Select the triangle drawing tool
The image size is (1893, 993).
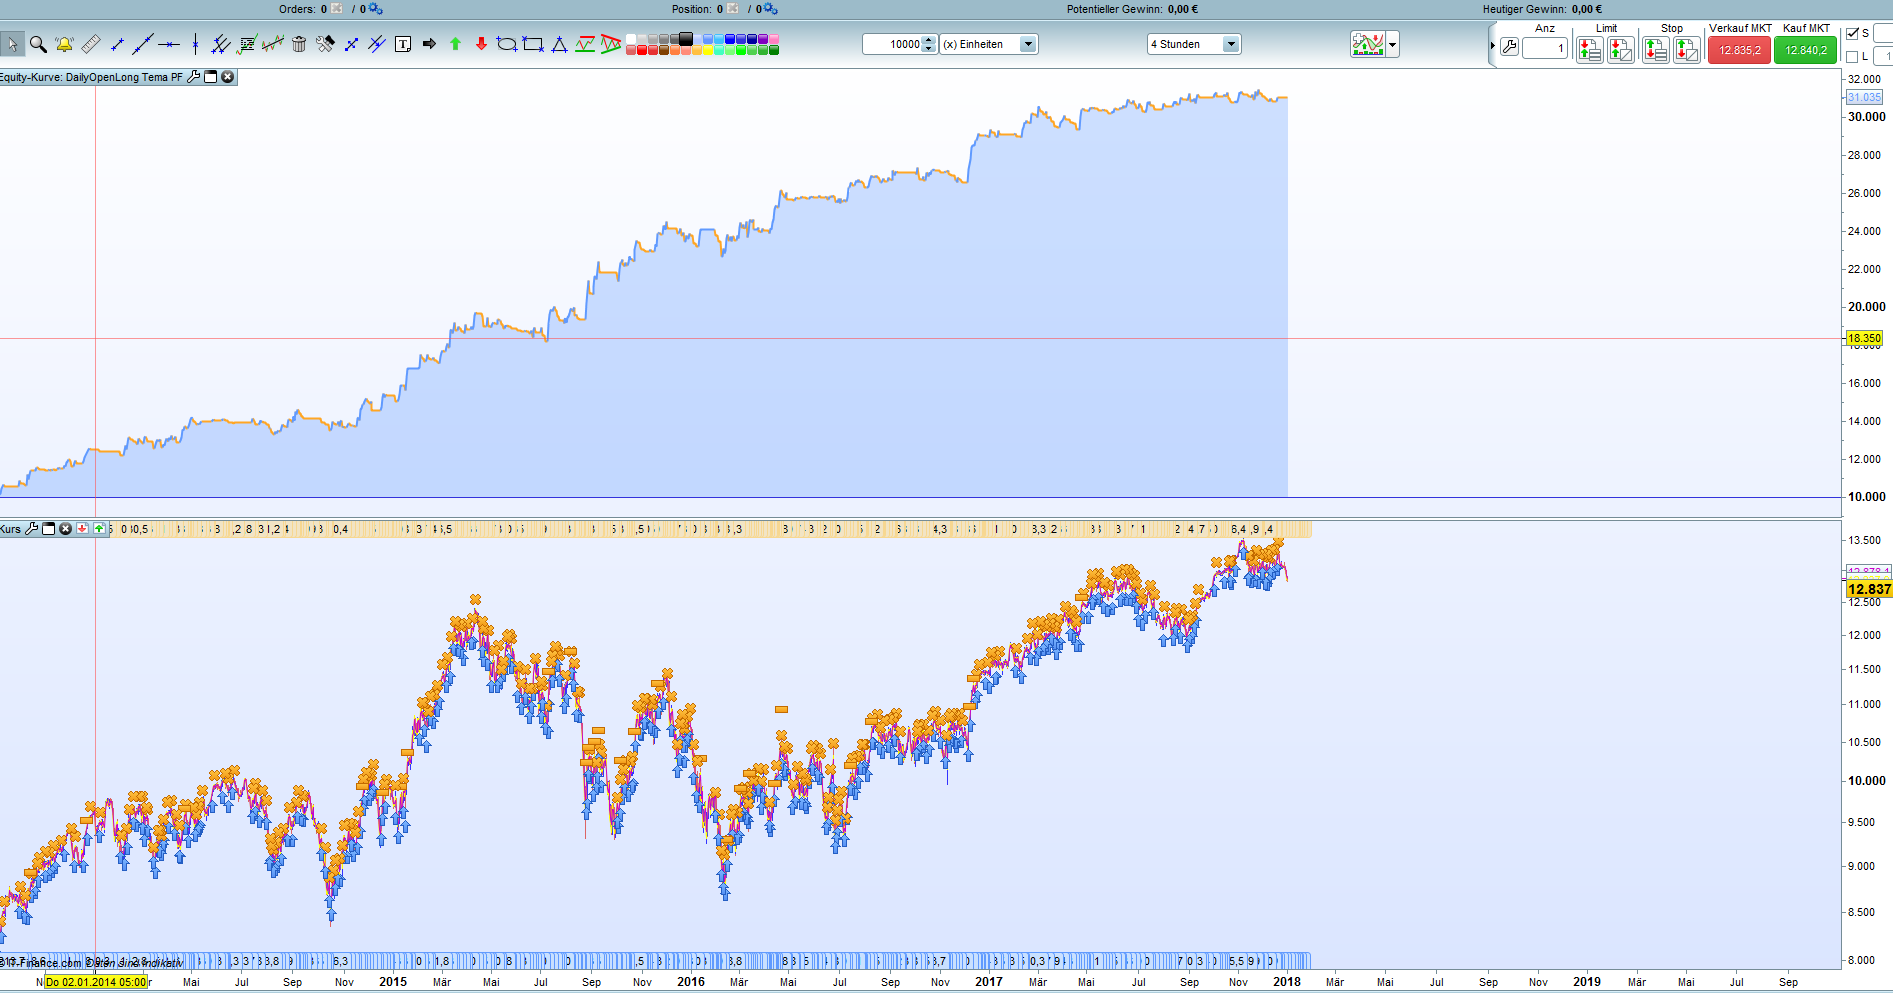[559, 44]
